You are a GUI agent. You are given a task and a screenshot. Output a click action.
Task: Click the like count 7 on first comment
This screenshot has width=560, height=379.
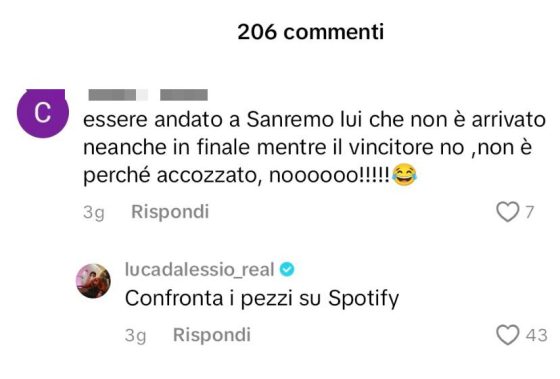(529, 212)
